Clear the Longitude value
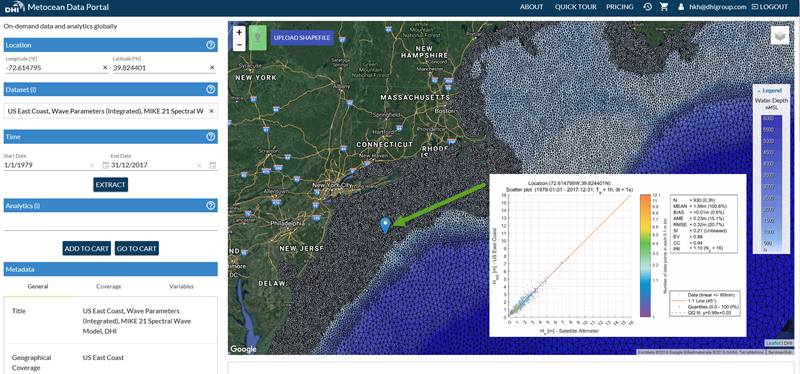The image size is (800, 374). click(105, 67)
